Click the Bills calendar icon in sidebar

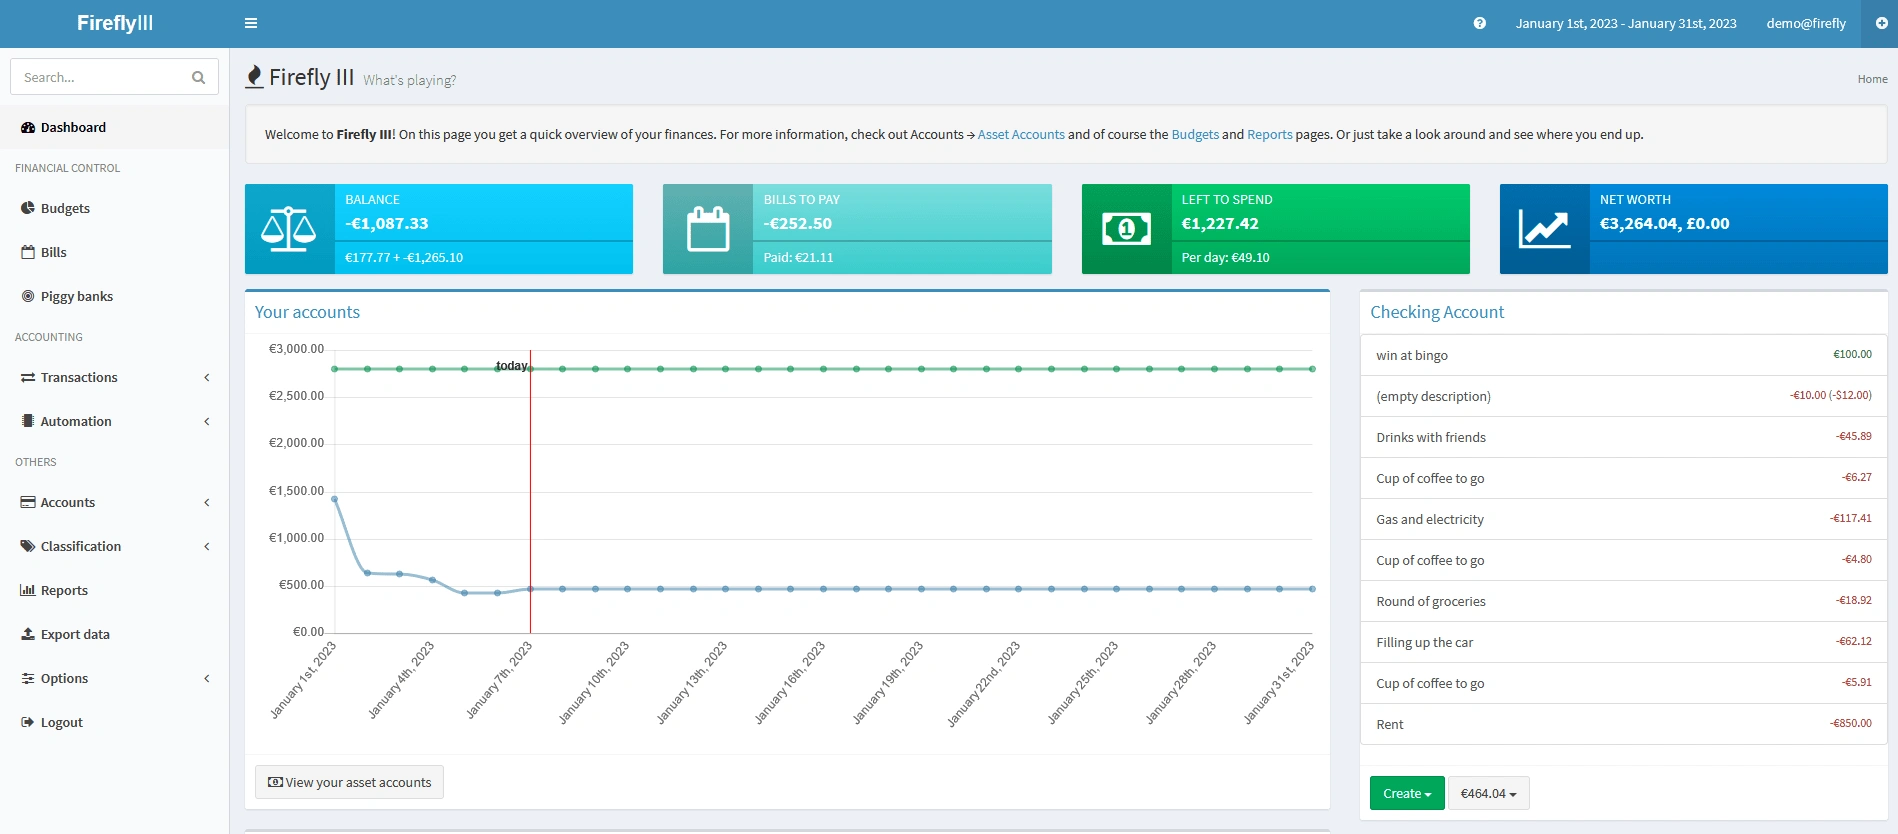click(28, 252)
